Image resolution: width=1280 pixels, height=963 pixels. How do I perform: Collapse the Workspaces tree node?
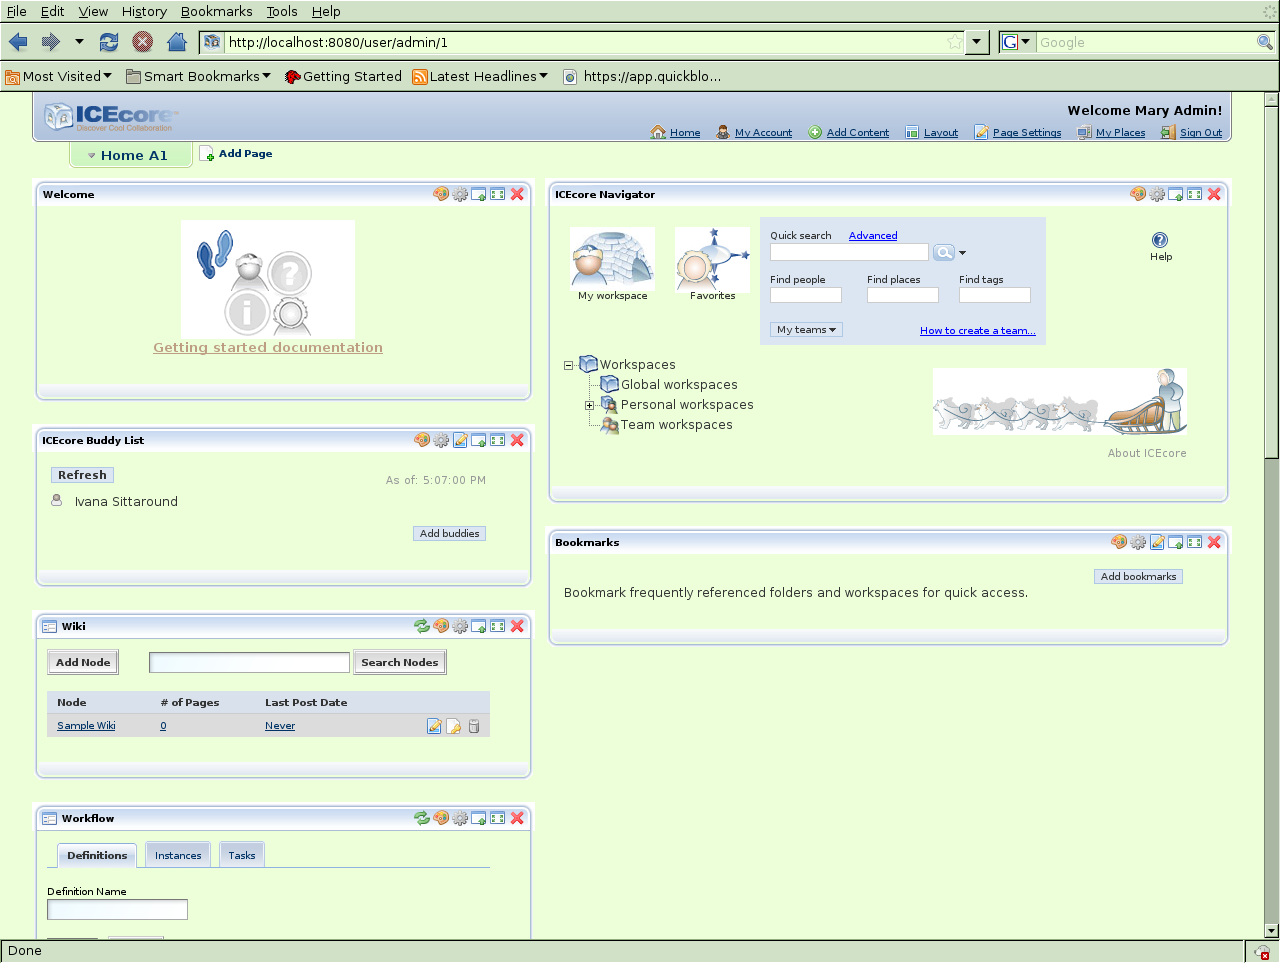coord(568,365)
